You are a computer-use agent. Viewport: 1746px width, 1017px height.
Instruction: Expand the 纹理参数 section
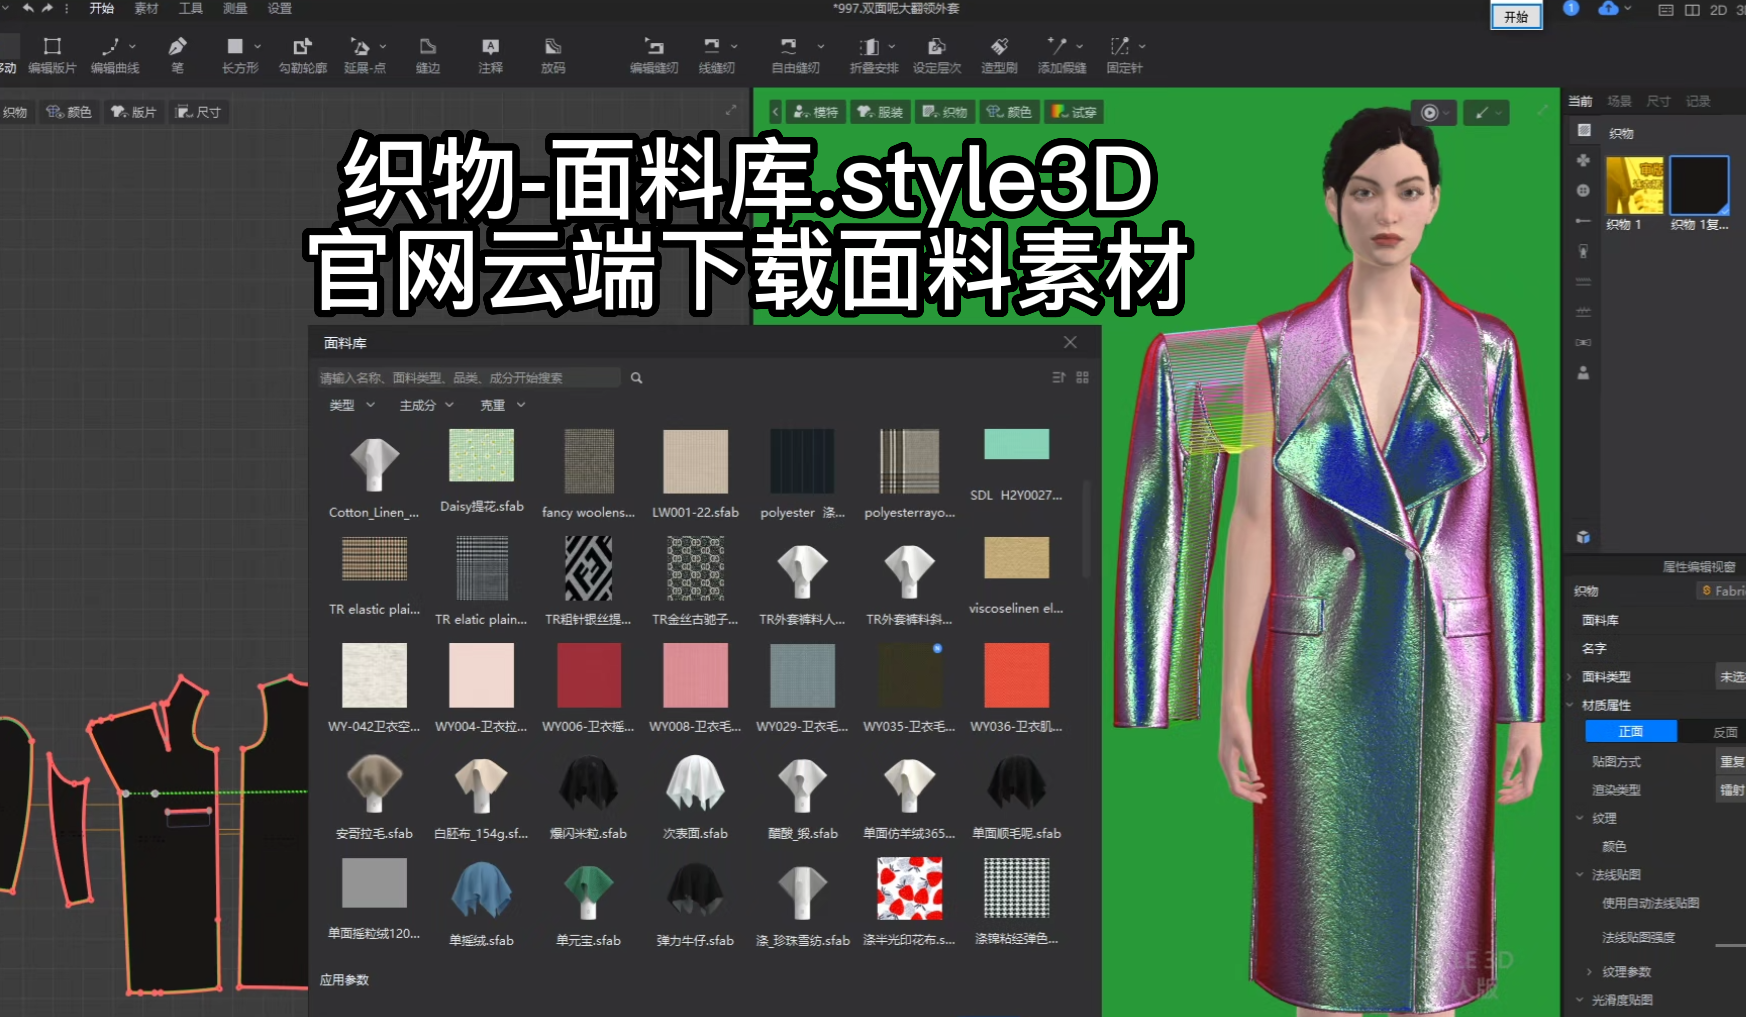coord(1589,971)
